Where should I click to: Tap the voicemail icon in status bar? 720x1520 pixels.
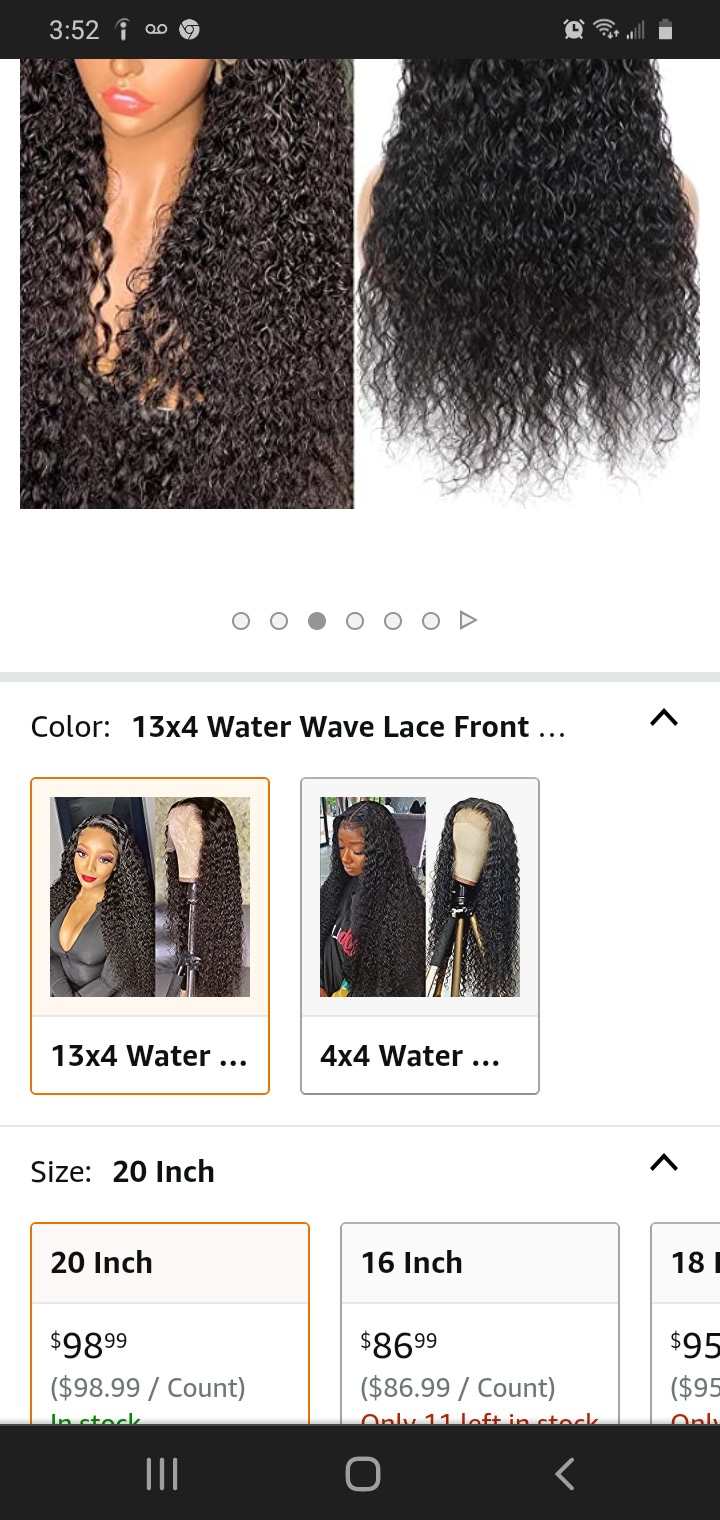pyautogui.click(x=156, y=30)
